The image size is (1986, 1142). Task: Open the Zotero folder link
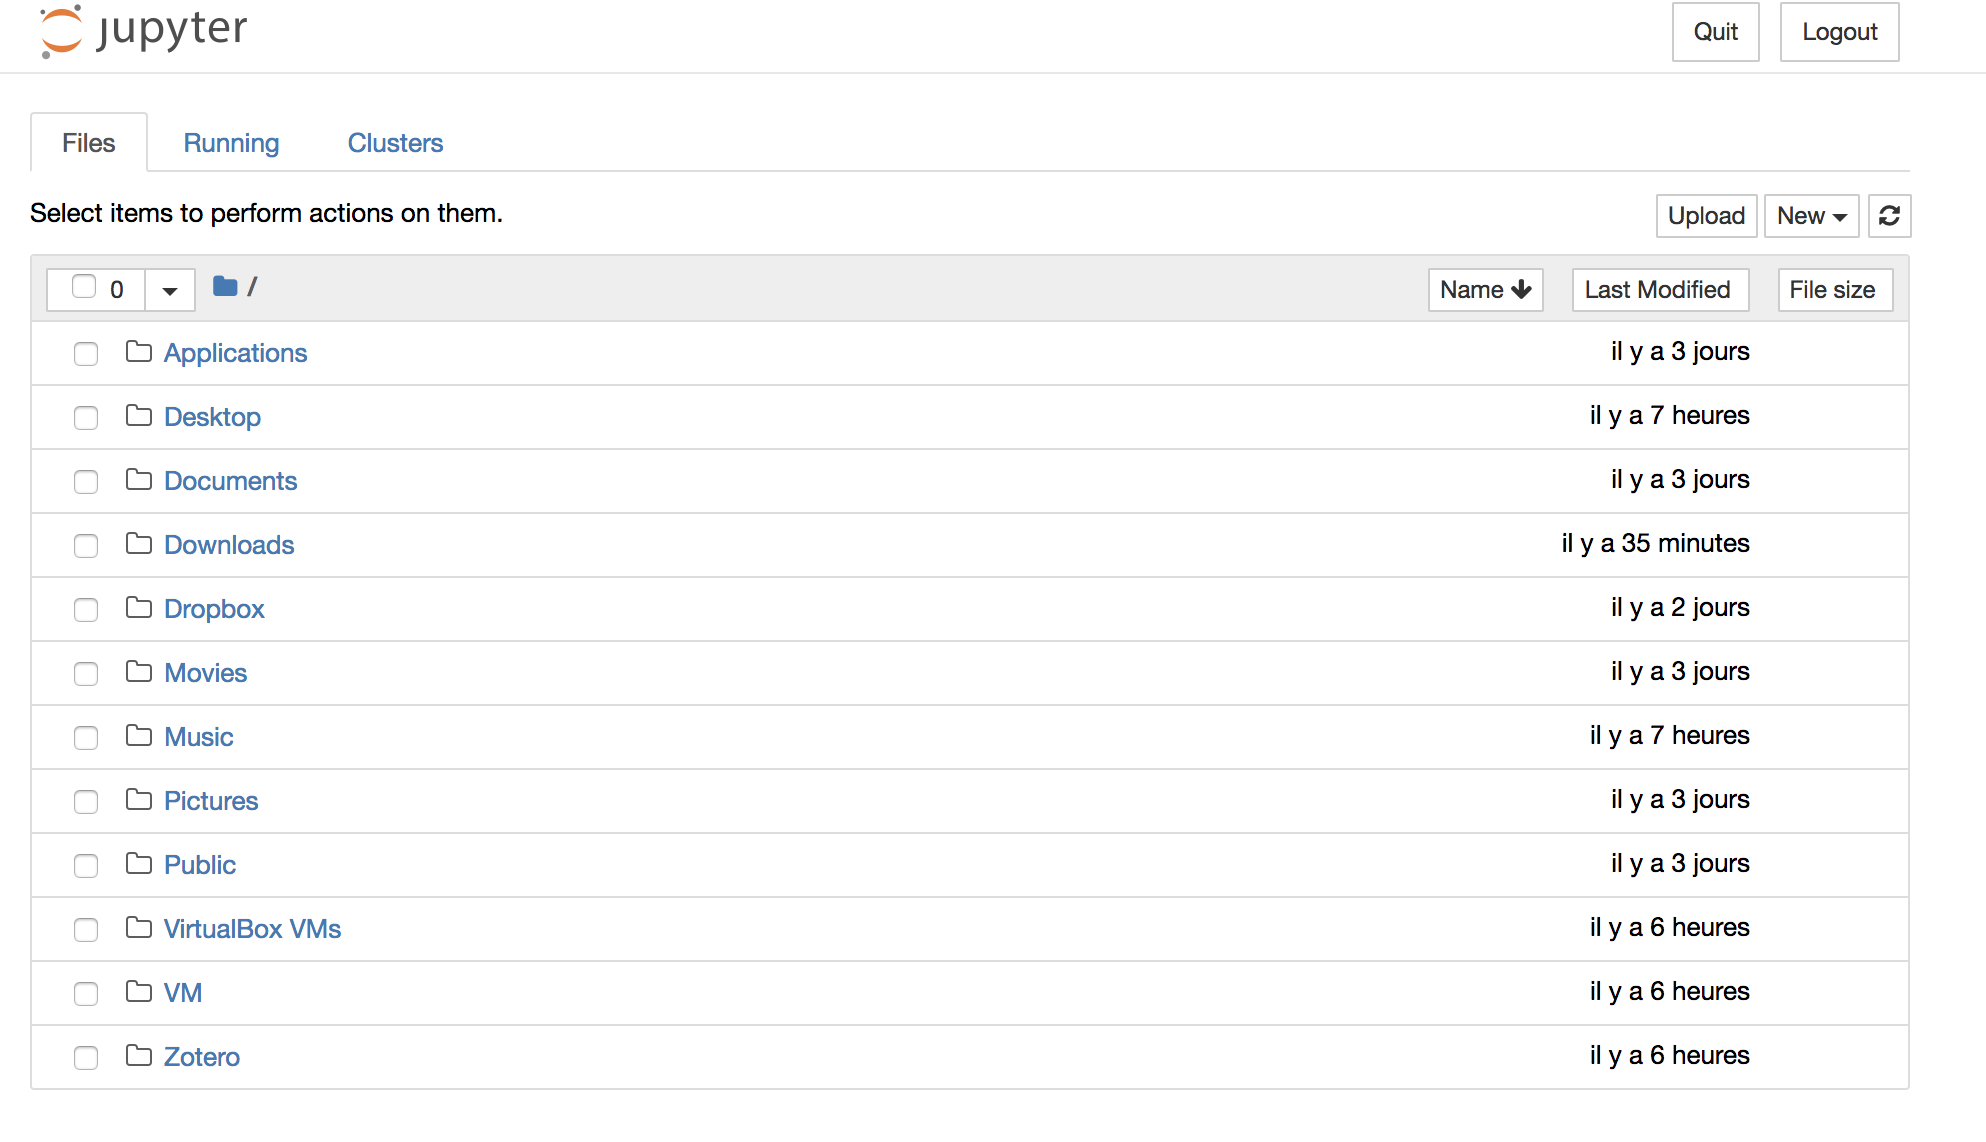click(x=202, y=1057)
